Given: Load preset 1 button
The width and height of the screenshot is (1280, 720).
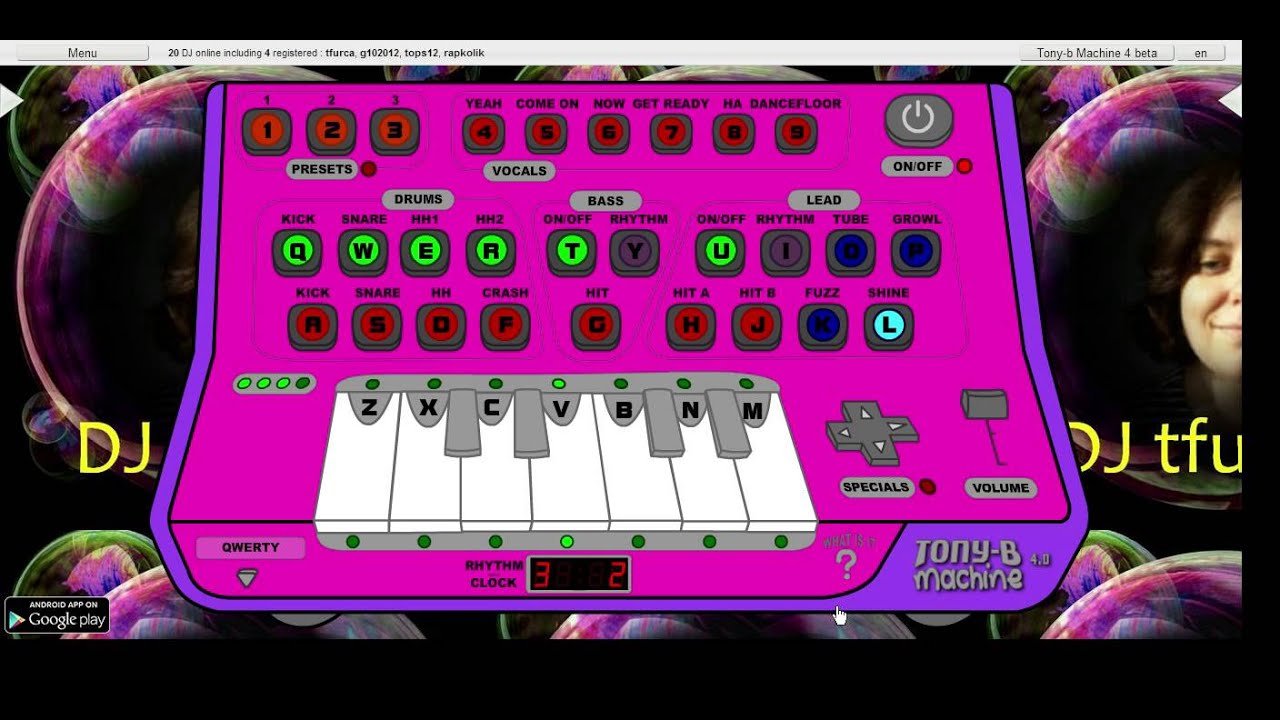Looking at the screenshot, I should [x=268, y=130].
